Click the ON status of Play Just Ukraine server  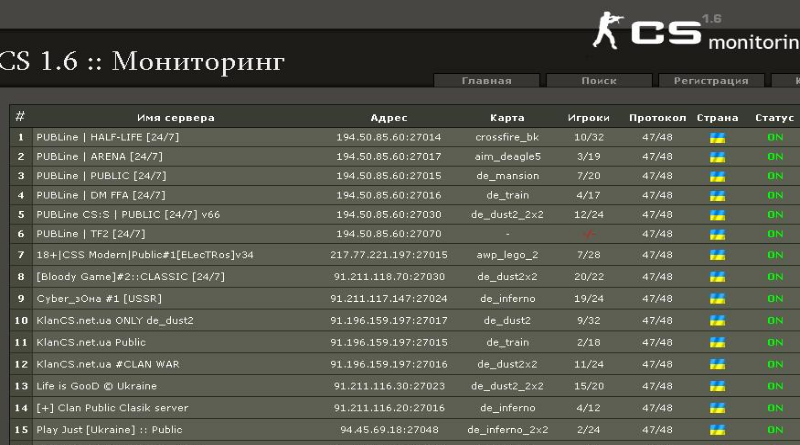[775, 430]
